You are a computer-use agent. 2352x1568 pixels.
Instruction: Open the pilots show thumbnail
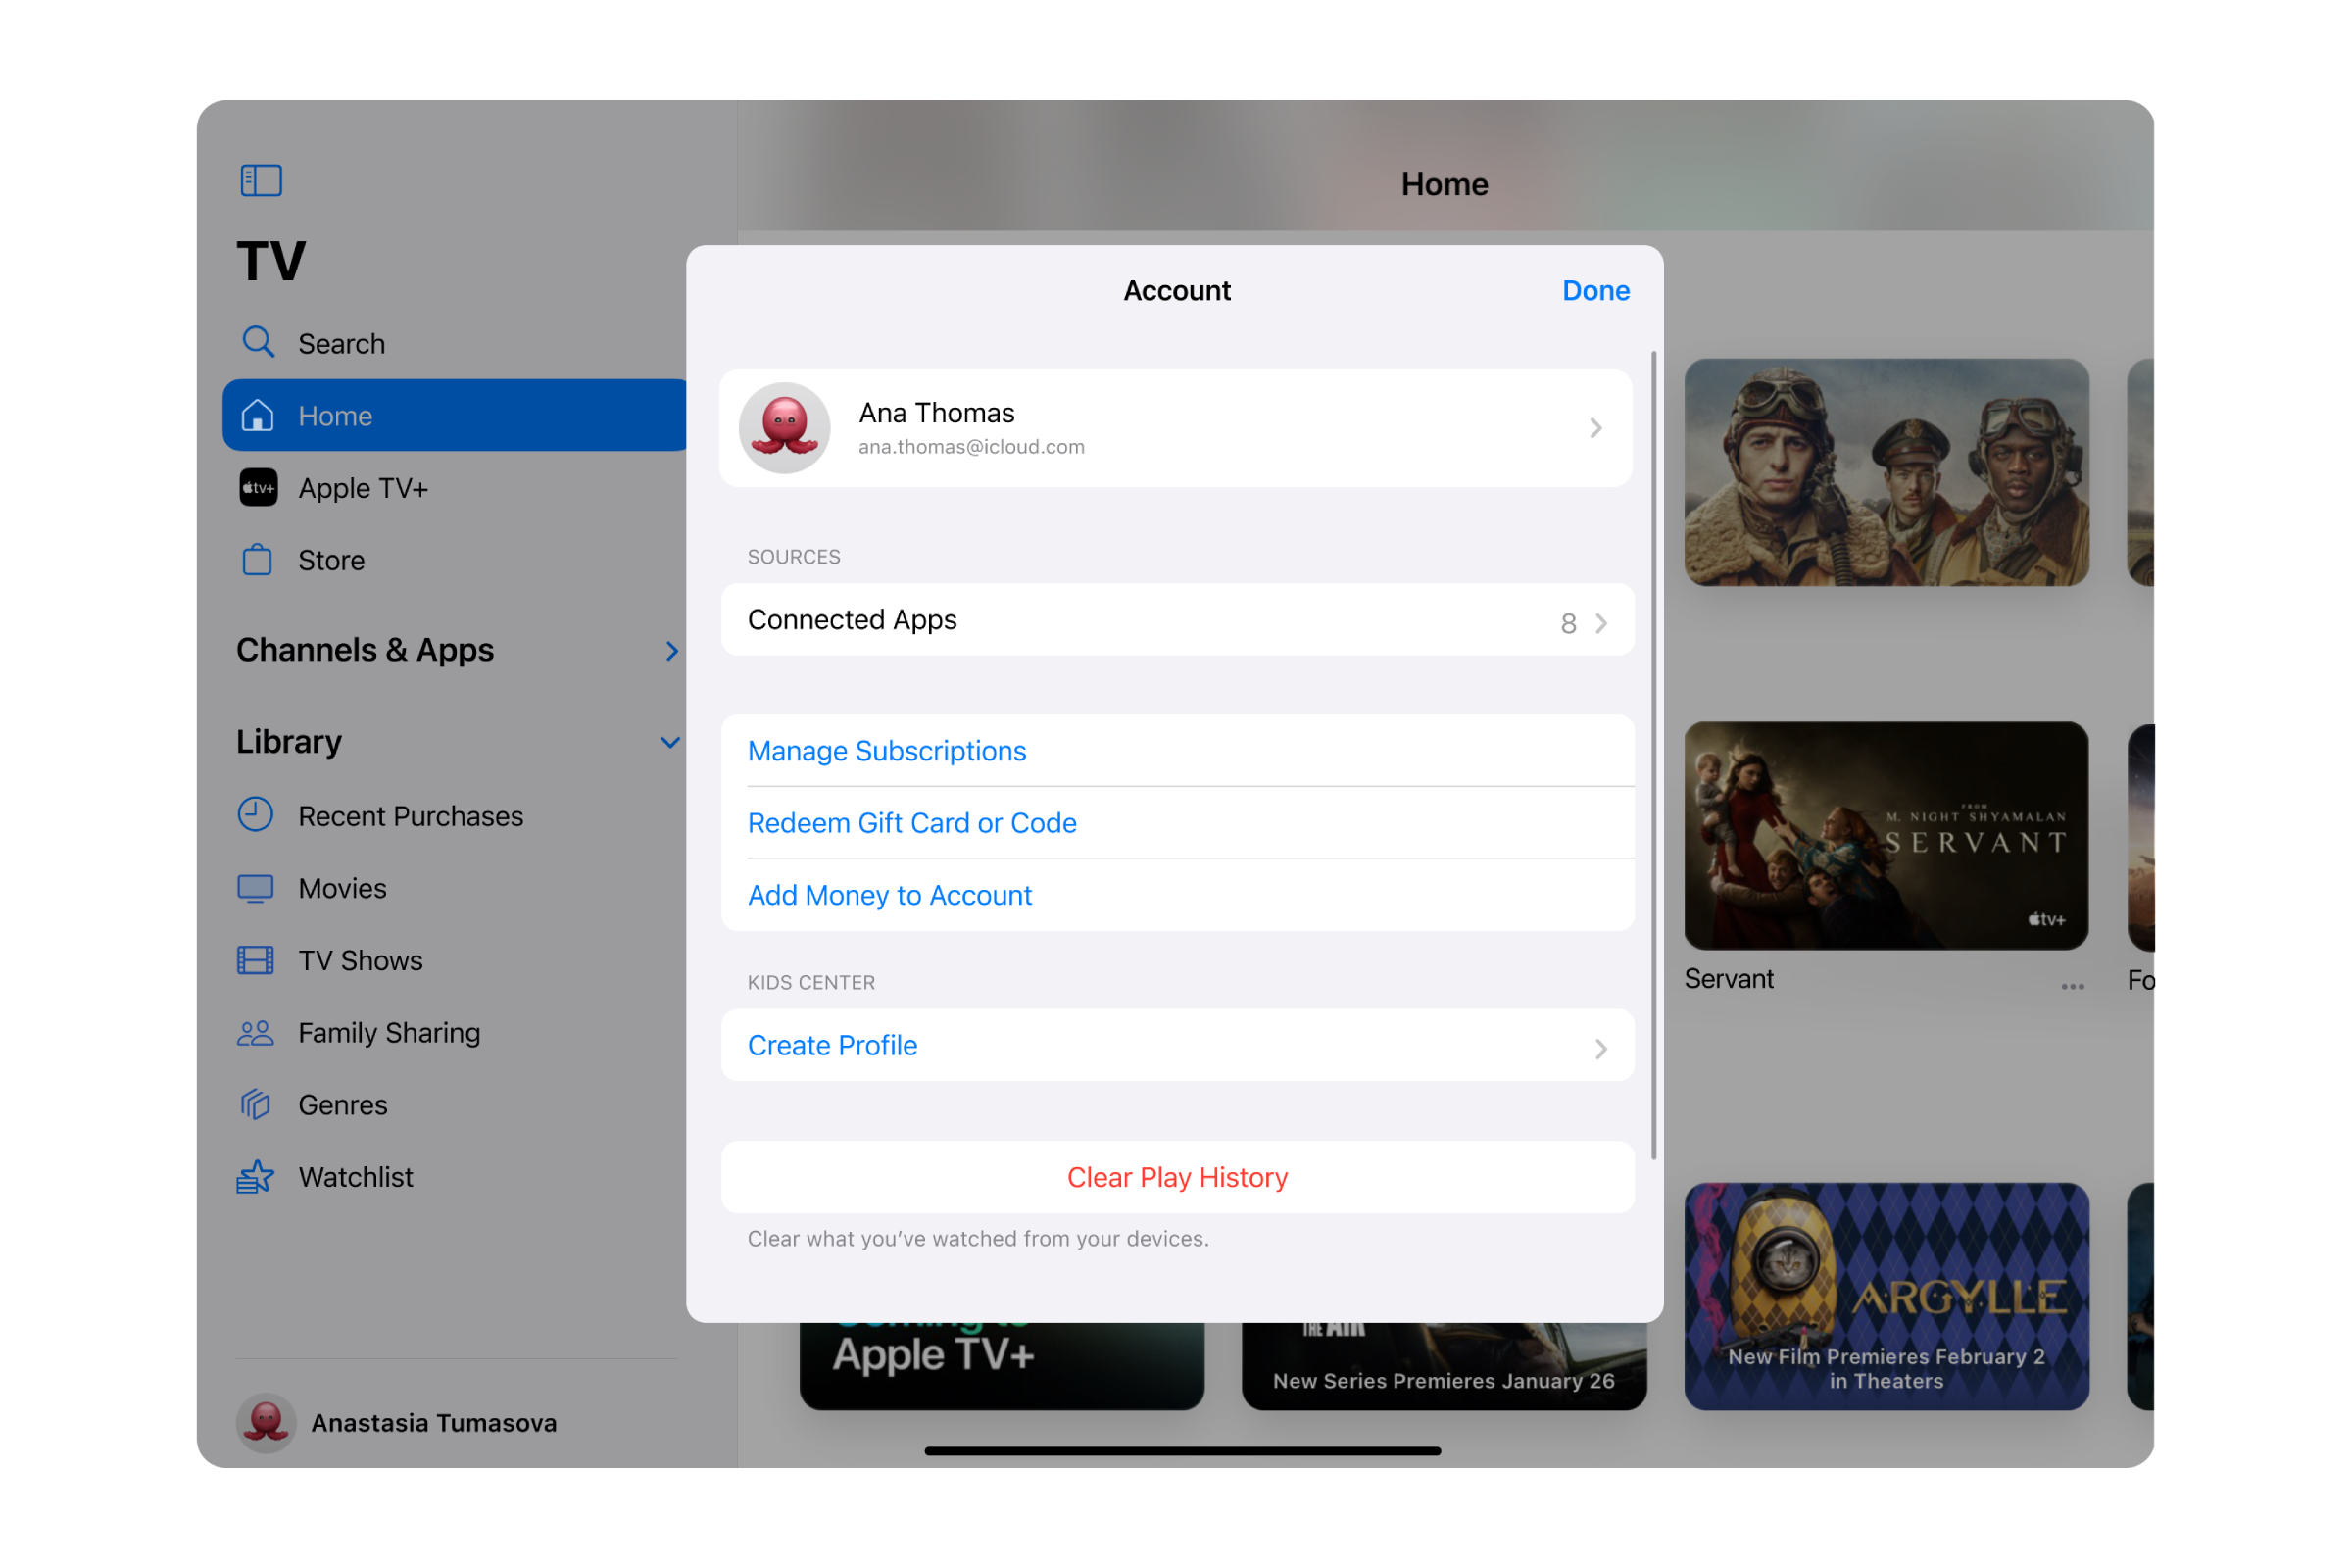tap(1886, 473)
